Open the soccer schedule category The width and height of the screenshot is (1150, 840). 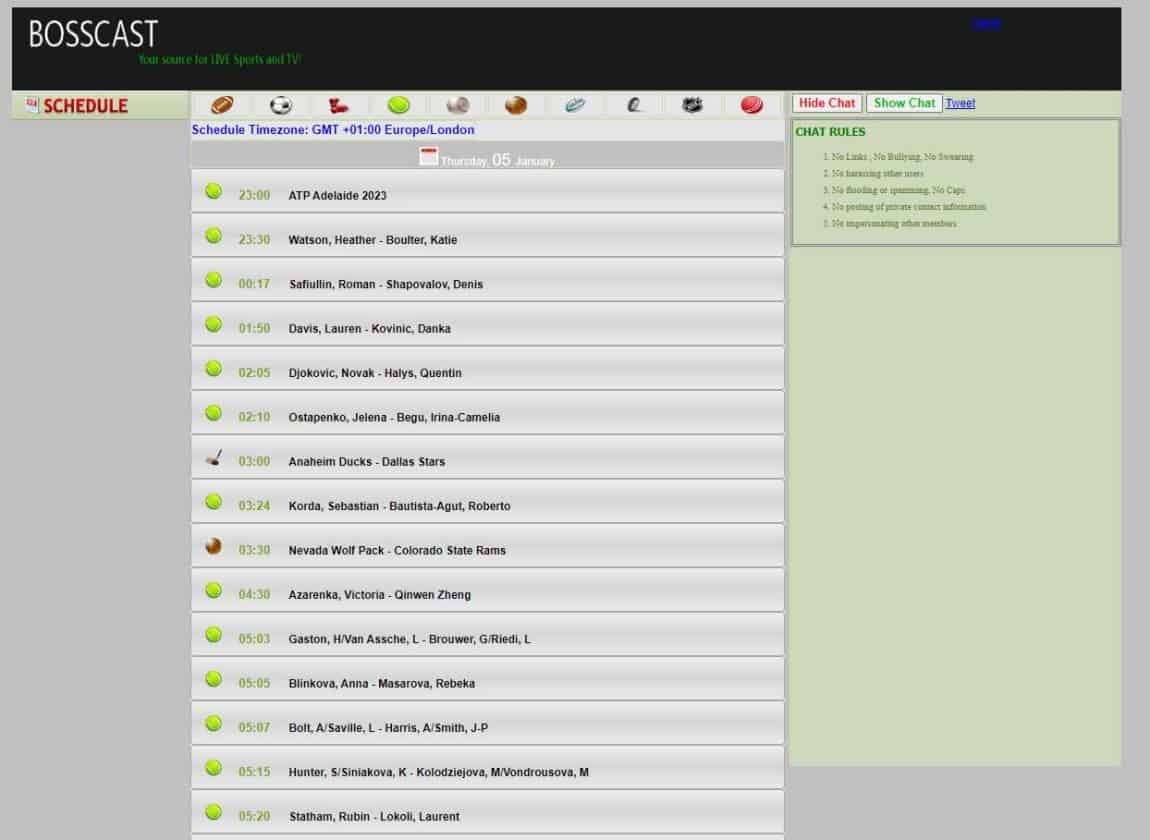click(x=281, y=103)
